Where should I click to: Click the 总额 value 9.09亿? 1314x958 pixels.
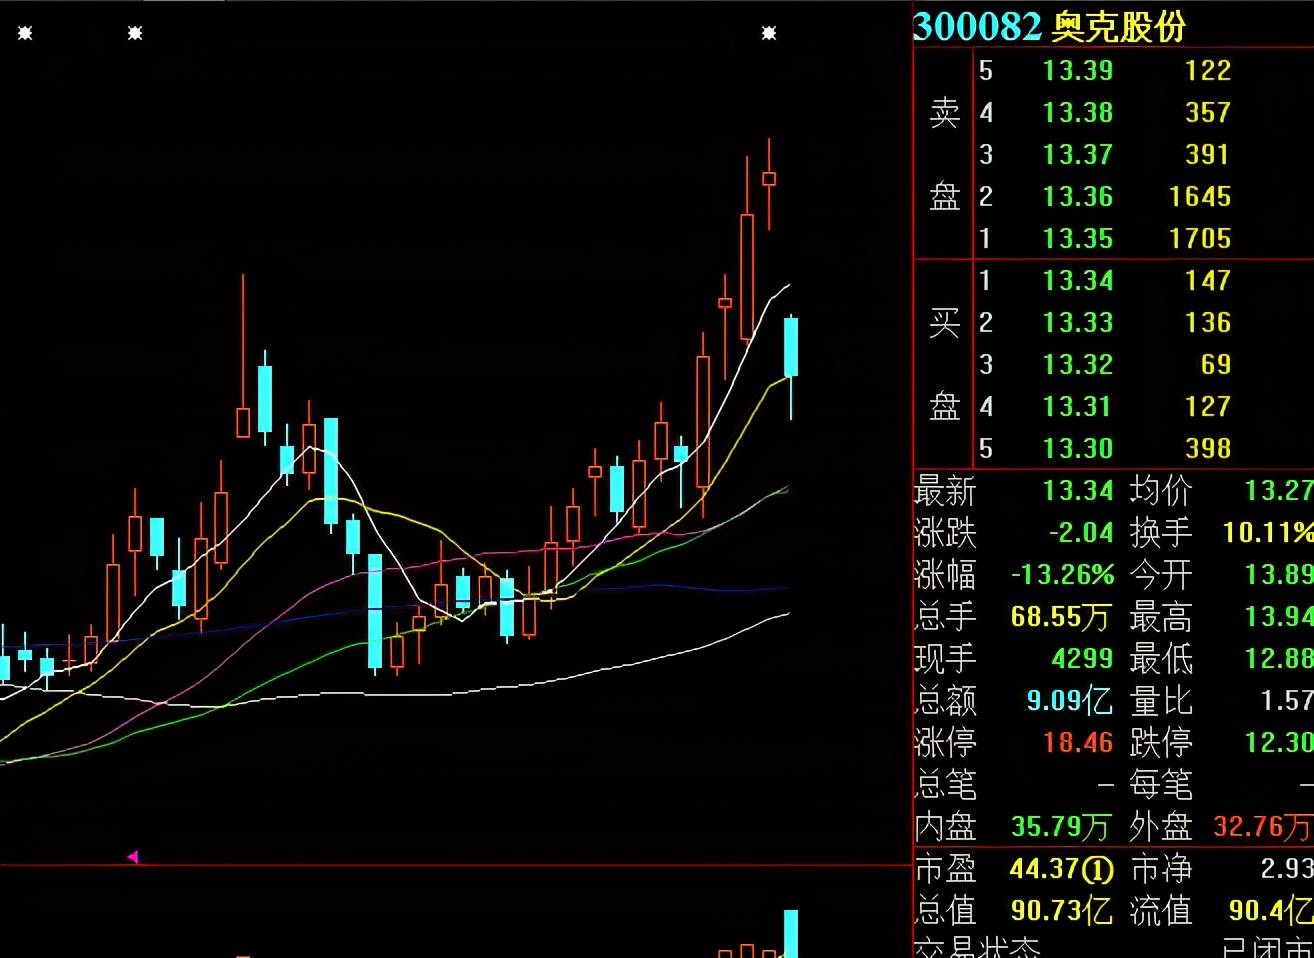point(1069,700)
